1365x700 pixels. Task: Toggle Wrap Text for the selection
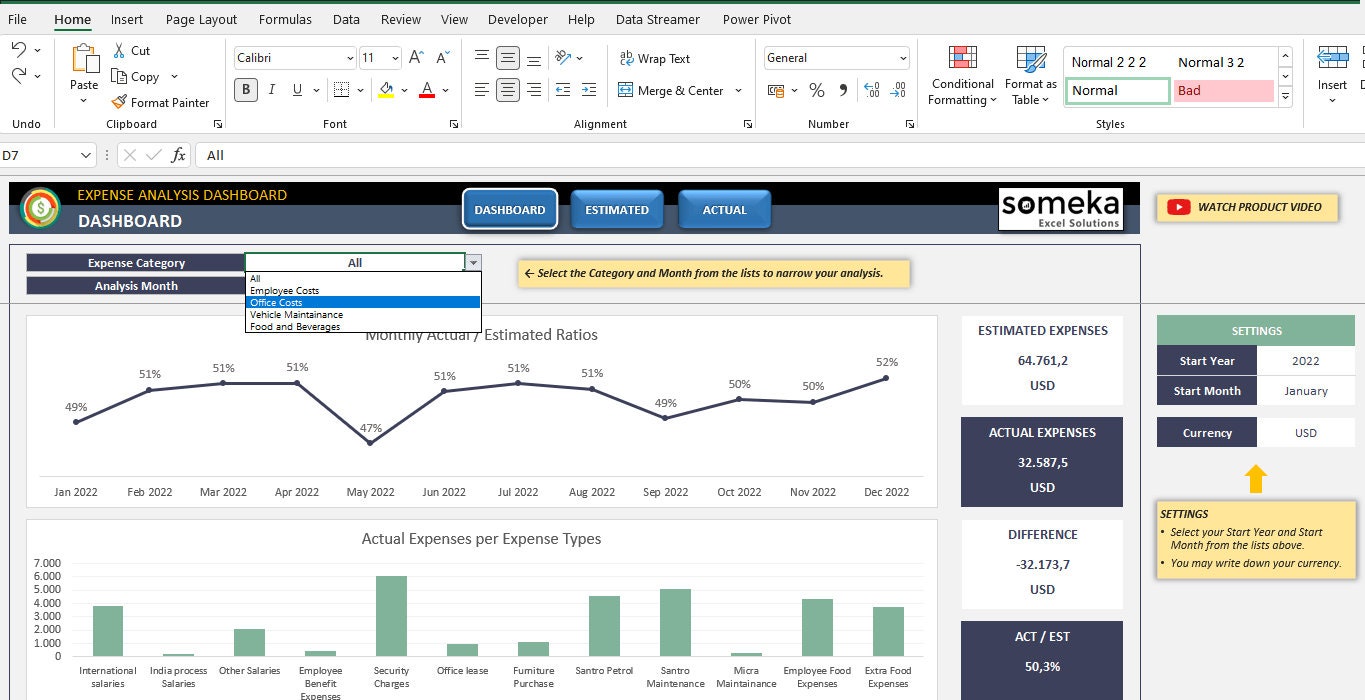[654, 58]
